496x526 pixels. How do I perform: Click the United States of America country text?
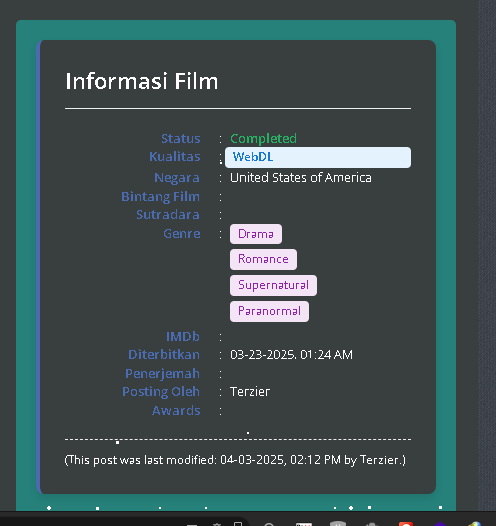click(301, 178)
